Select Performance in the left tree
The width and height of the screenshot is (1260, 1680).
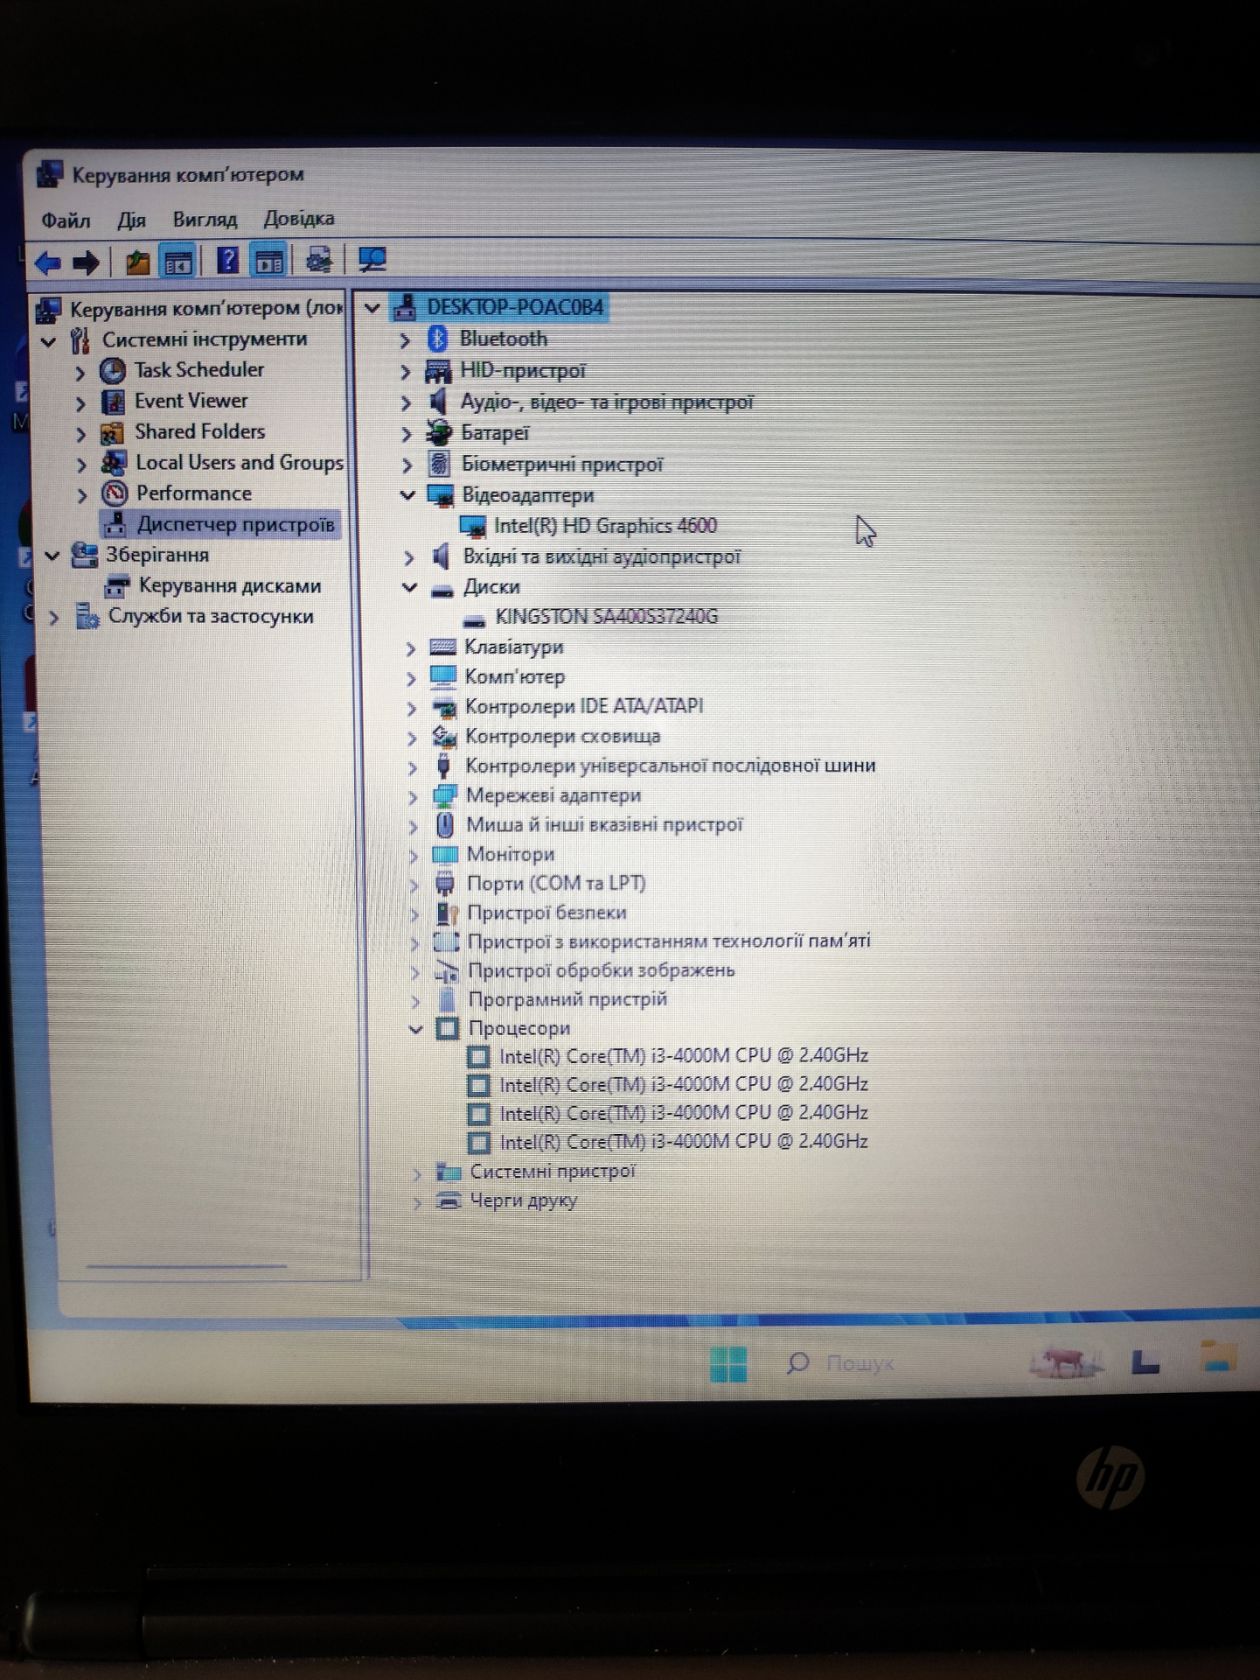(194, 493)
